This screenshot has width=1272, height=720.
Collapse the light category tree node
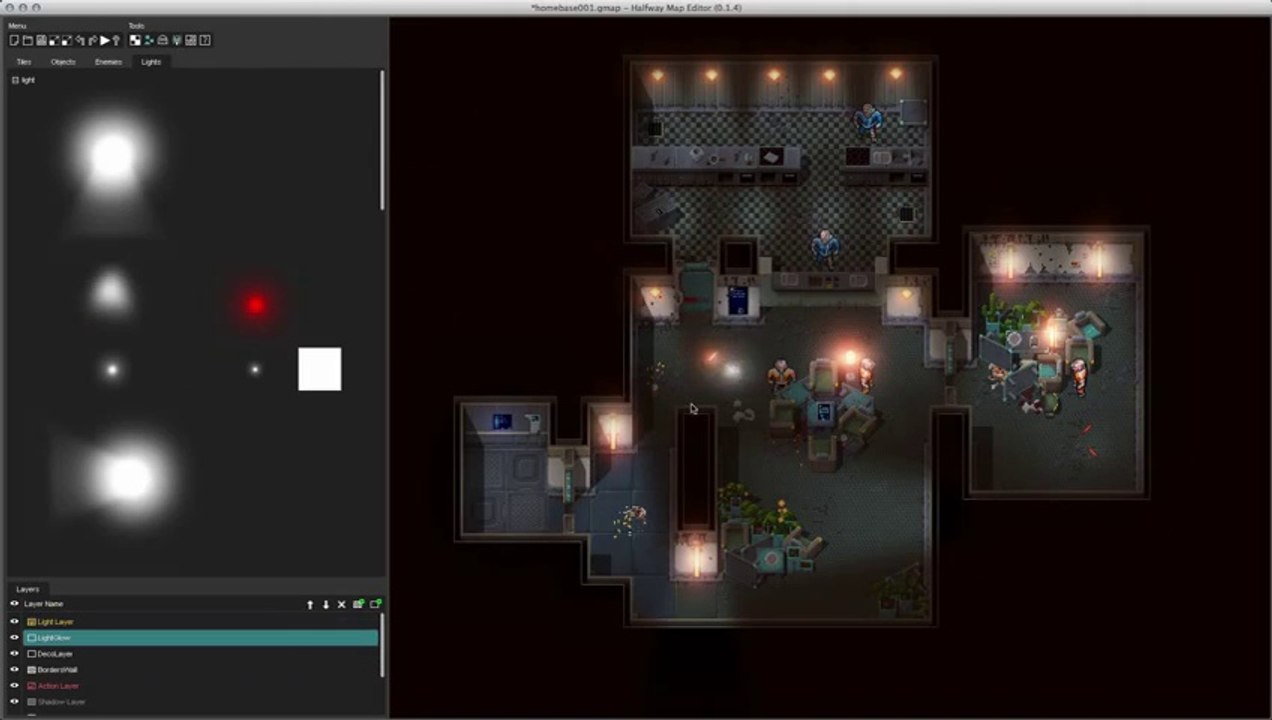click(x=15, y=80)
